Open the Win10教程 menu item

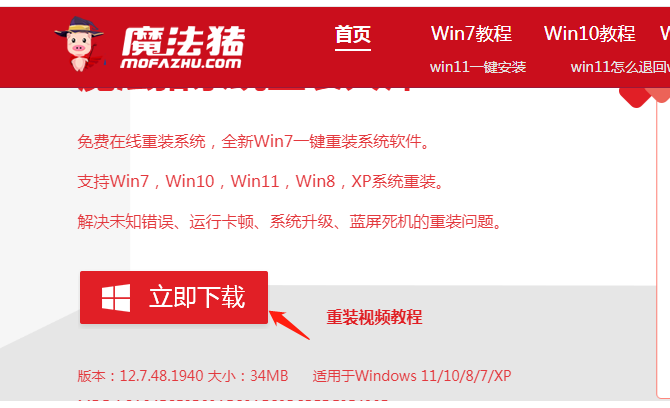pos(590,34)
